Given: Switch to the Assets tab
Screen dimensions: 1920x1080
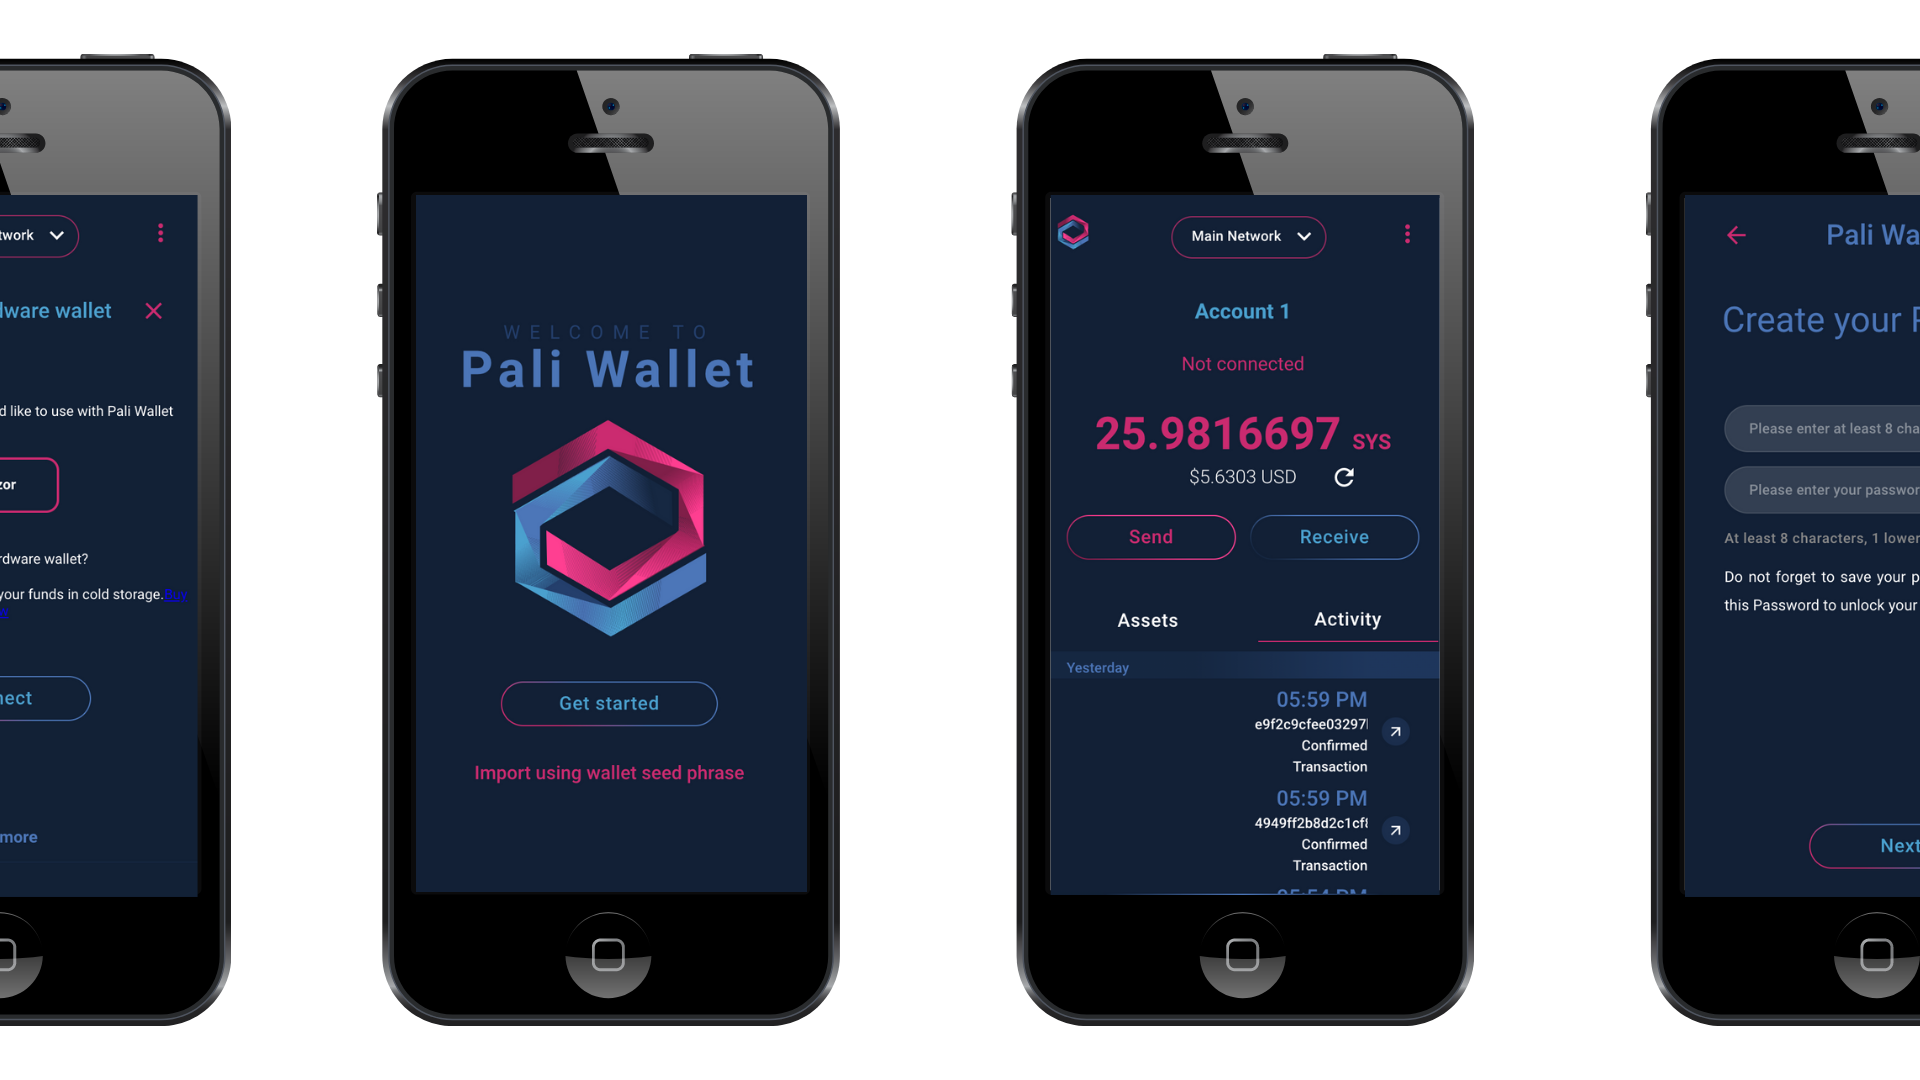Looking at the screenshot, I should (x=1146, y=618).
